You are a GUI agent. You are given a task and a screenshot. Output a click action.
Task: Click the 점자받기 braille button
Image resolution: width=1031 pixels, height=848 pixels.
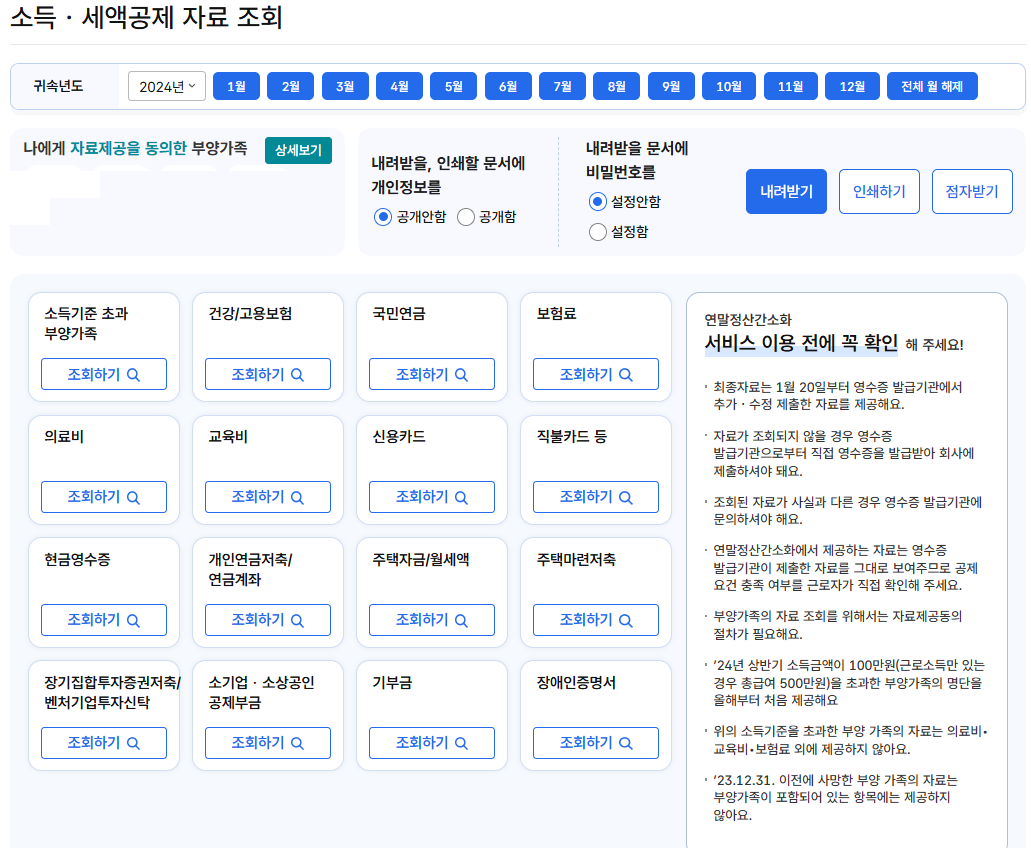click(x=972, y=191)
